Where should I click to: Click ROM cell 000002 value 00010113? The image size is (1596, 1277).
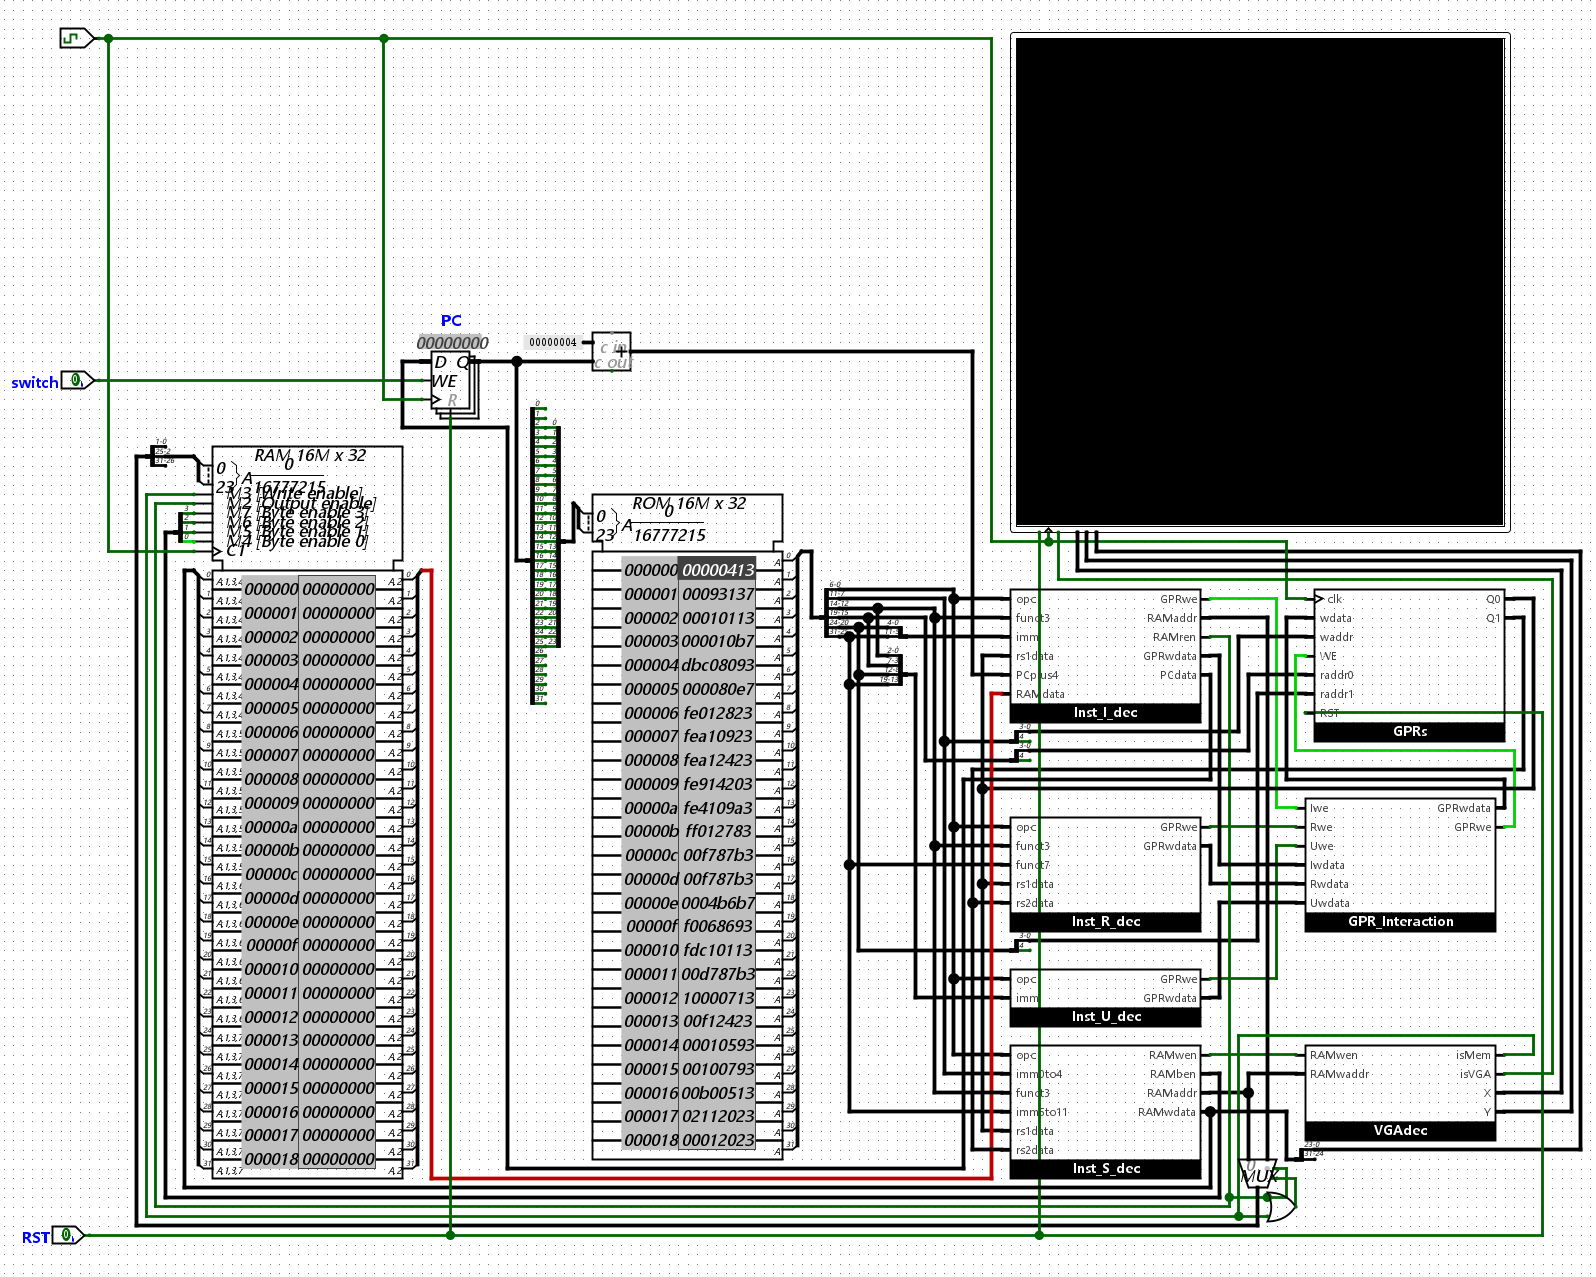pos(718,618)
